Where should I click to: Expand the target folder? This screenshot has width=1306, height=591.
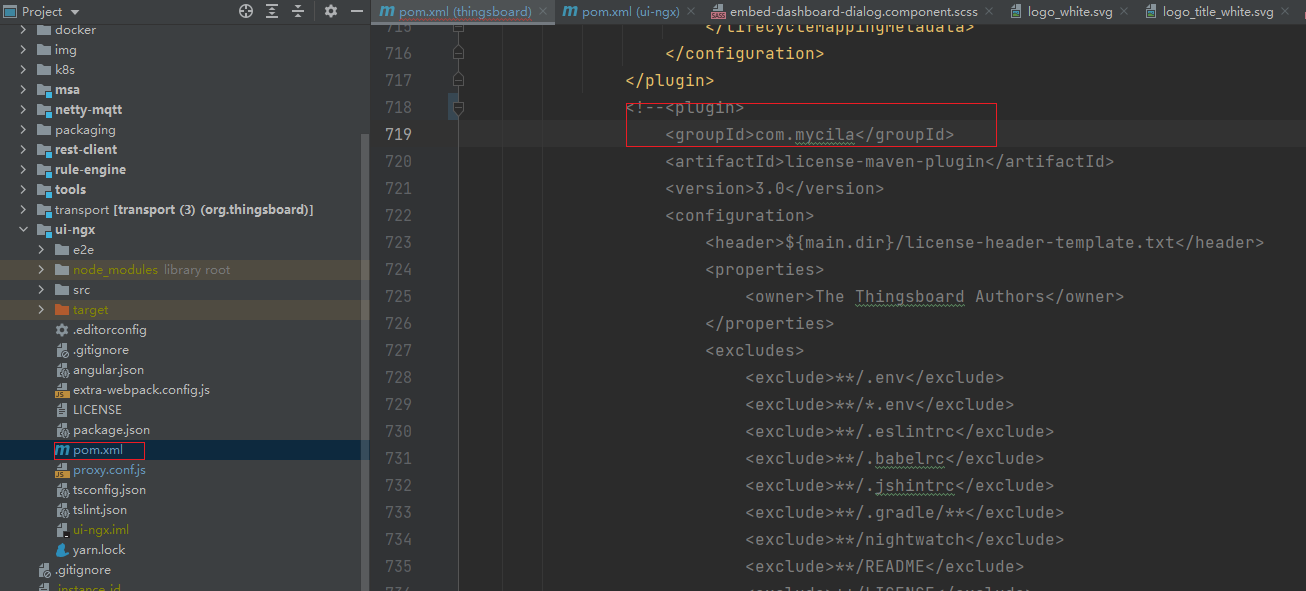pos(41,310)
